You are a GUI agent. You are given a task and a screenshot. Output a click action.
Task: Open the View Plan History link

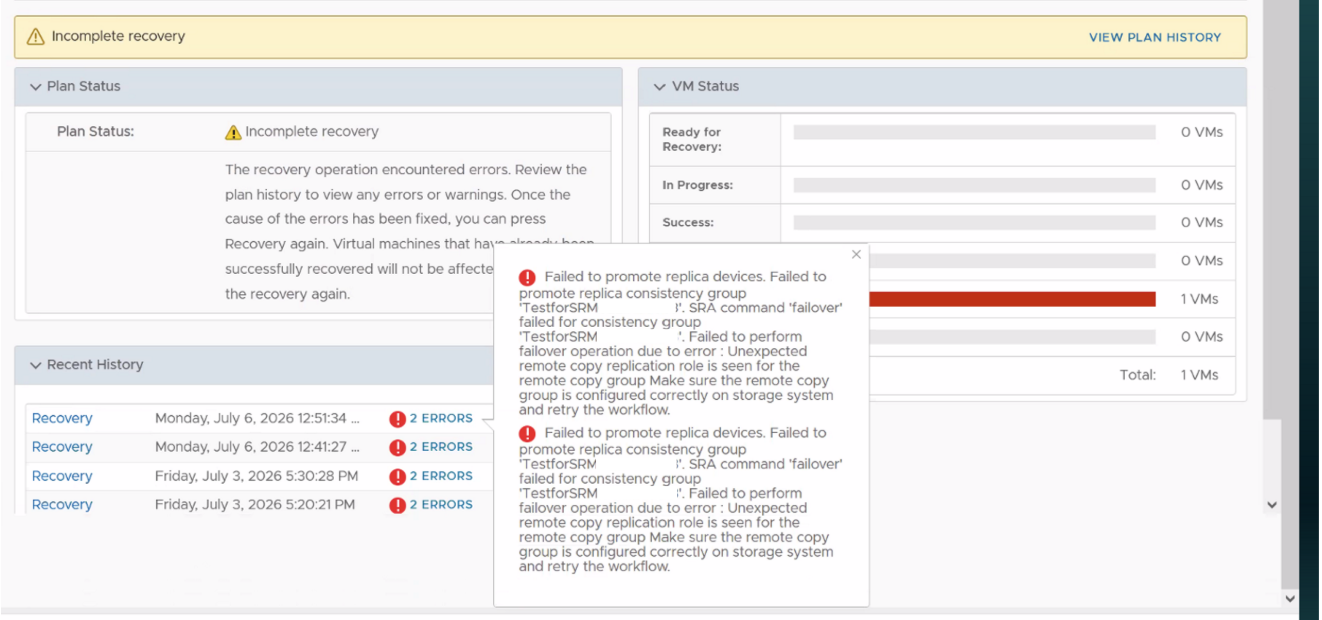click(1155, 37)
